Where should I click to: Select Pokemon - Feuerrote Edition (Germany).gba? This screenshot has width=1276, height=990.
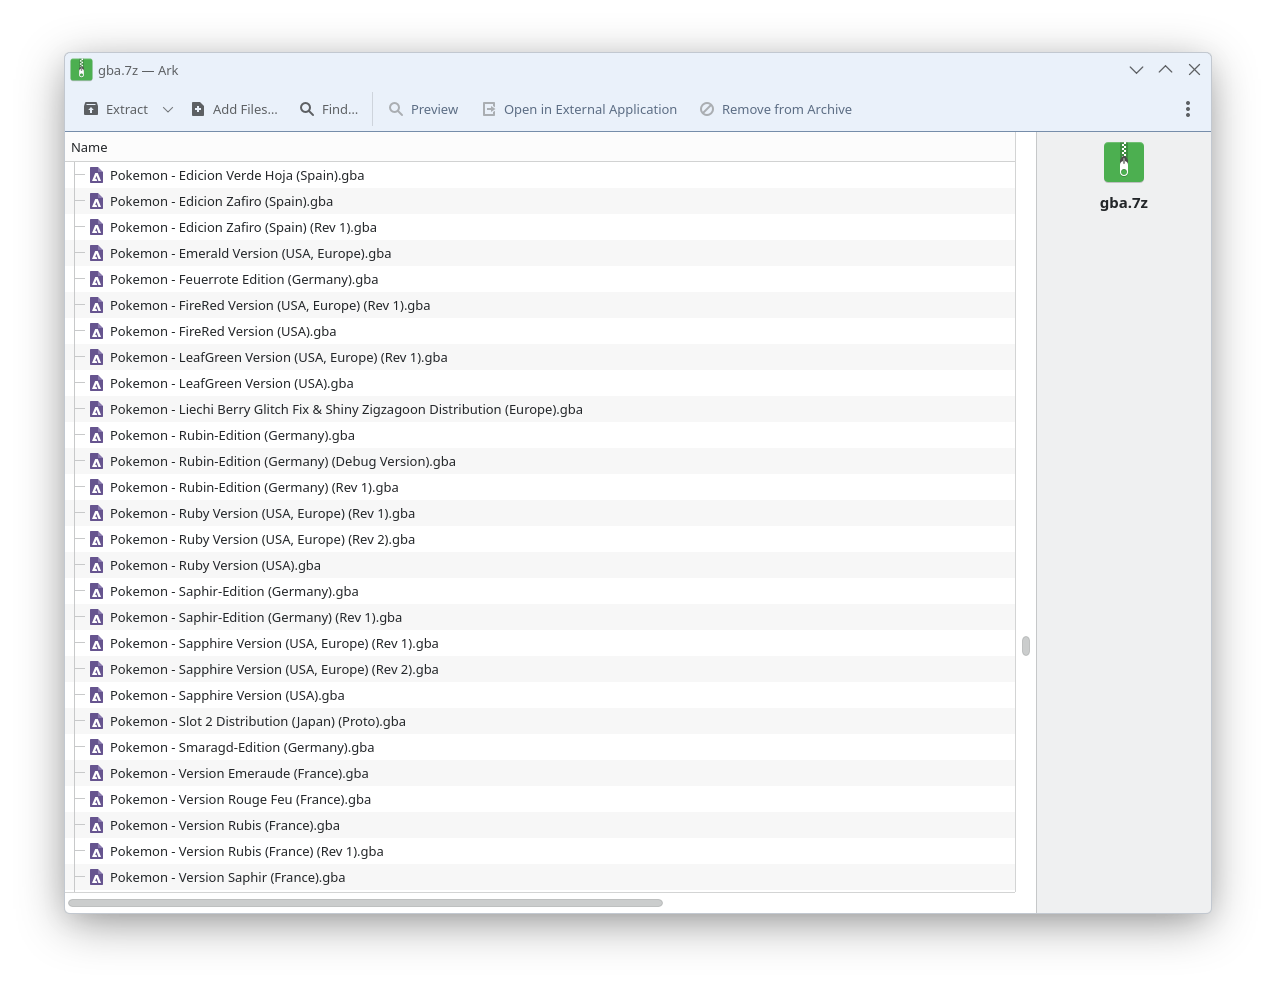540,279
